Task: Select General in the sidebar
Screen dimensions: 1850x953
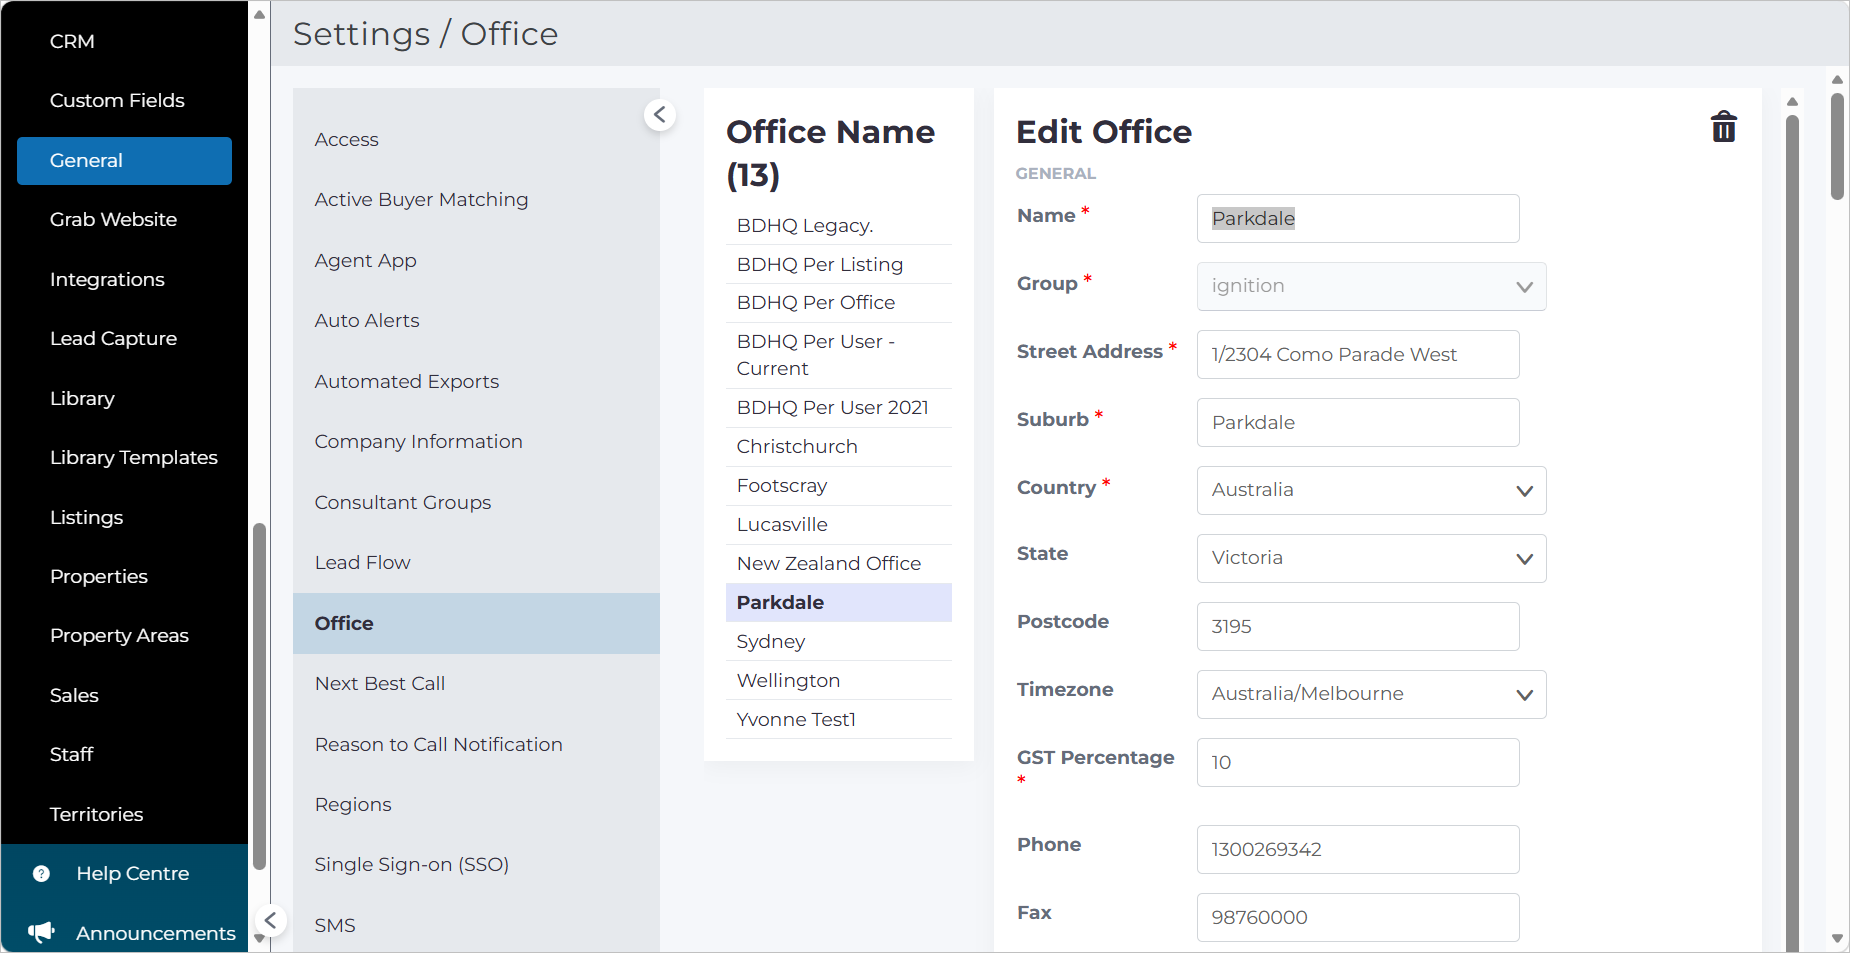Action: pos(124,160)
